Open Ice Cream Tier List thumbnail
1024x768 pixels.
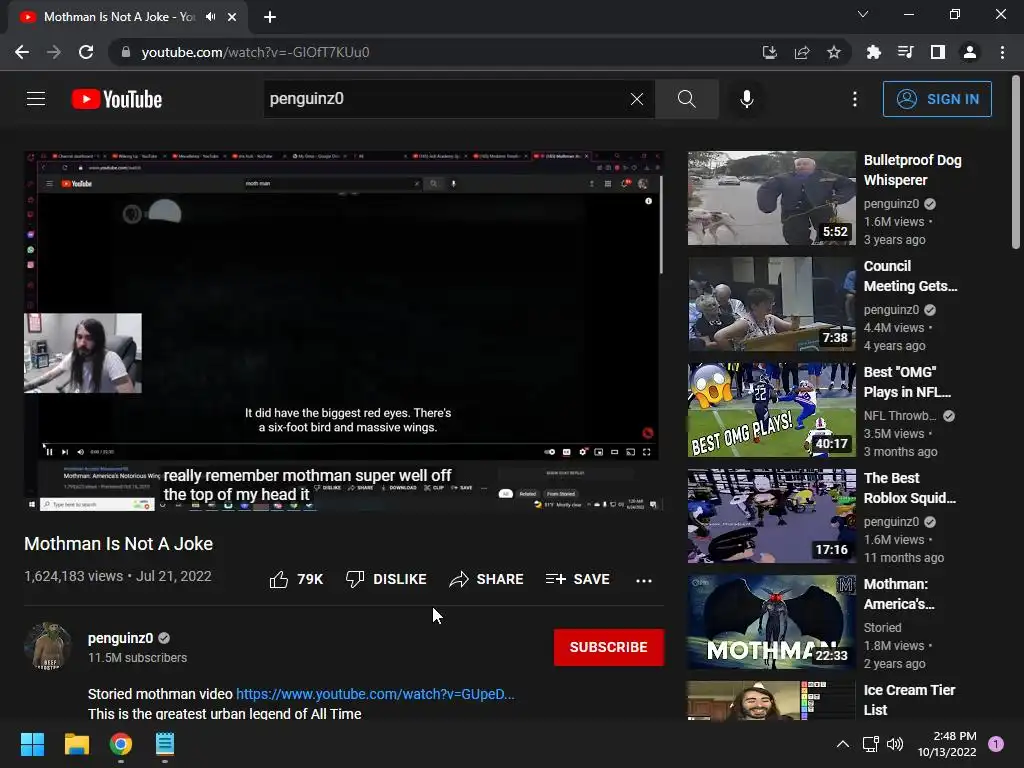(x=771, y=700)
